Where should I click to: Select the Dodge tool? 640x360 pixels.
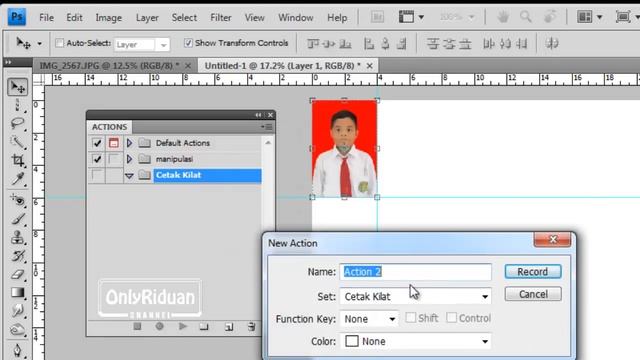pyautogui.click(x=18, y=329)
